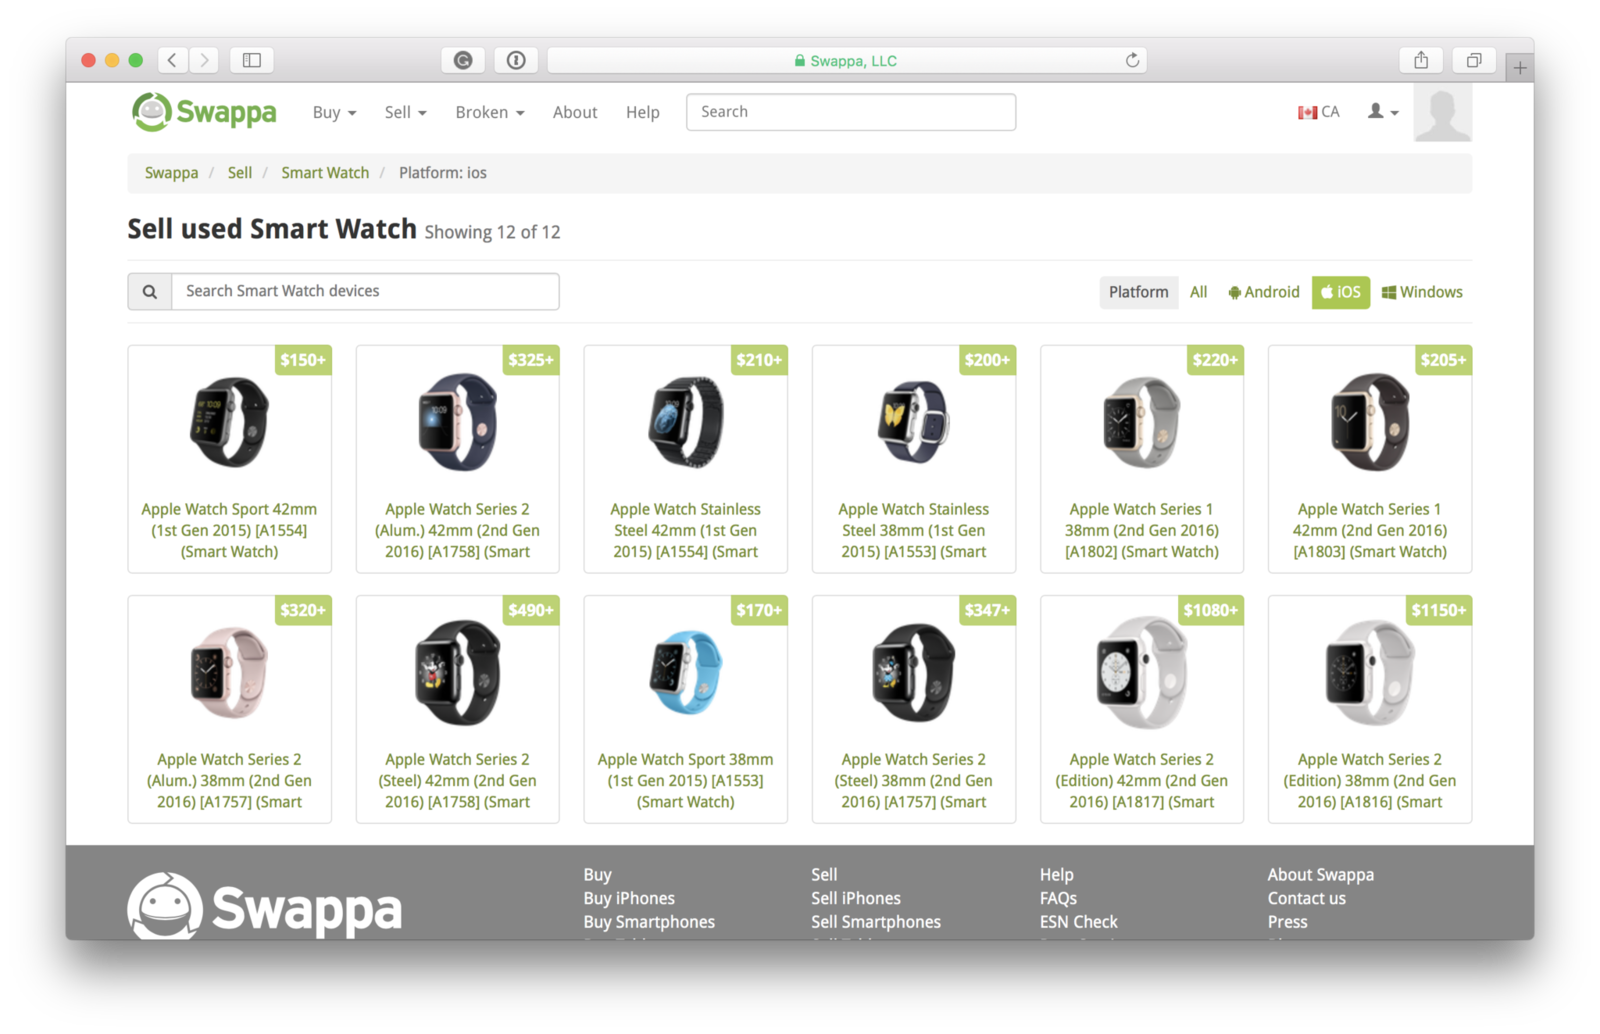Reload the page with refresh icon

(1132, 60)
